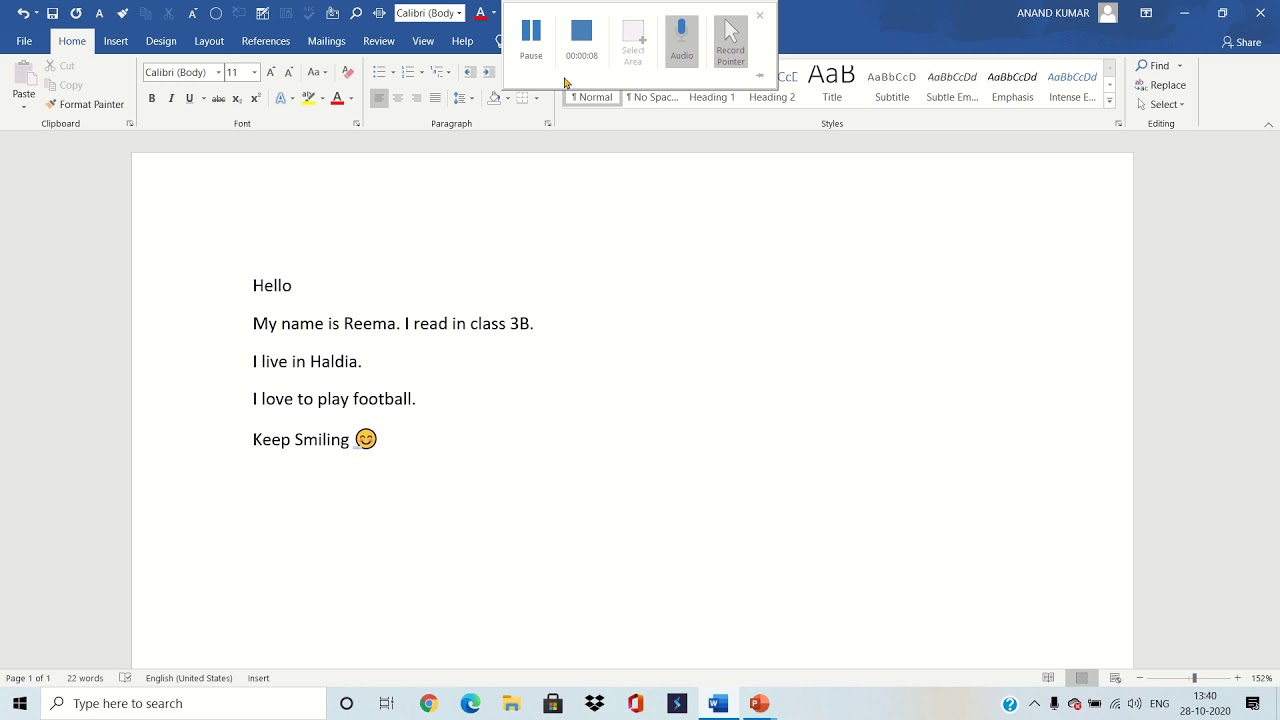This screenshot has width=1280, height=720.
Task: Switch to the References tab
Action: pyautogui.click(x=266, y=41)
